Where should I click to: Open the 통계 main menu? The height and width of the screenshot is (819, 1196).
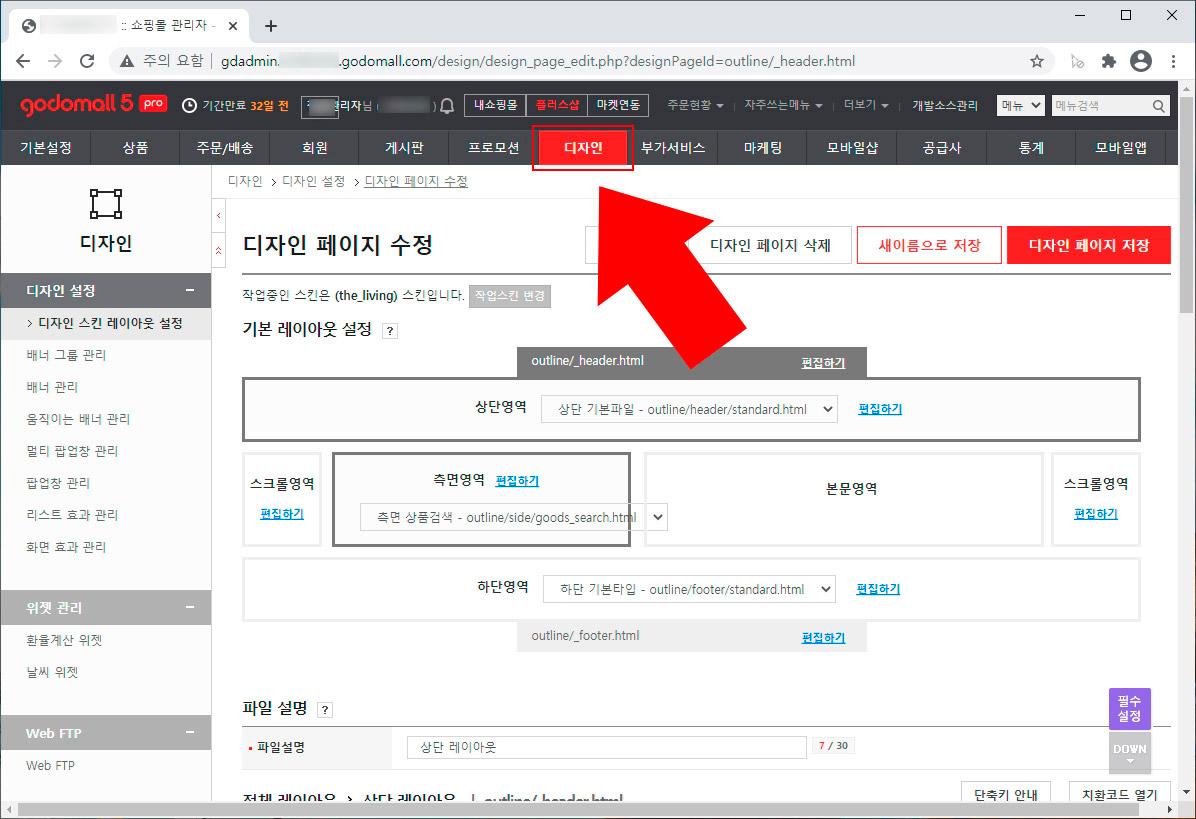coord(1030,148)
